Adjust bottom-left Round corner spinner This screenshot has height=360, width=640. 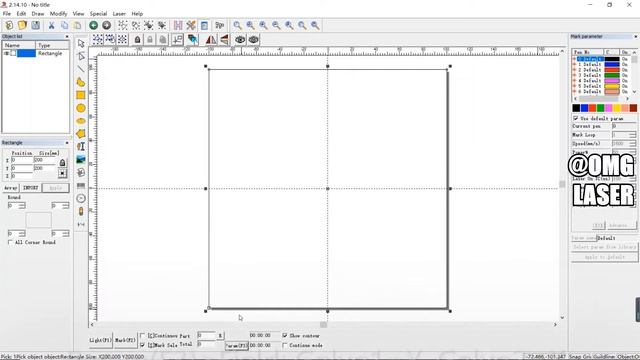[22, 233]
